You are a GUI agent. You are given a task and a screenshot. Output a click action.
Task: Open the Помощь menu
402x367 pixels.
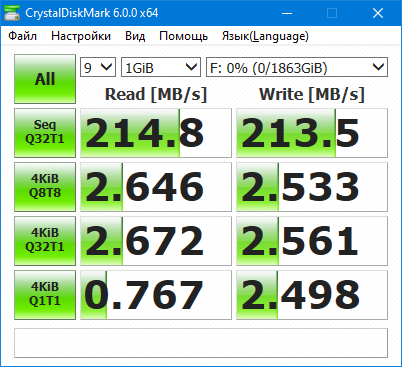[183, 36]
